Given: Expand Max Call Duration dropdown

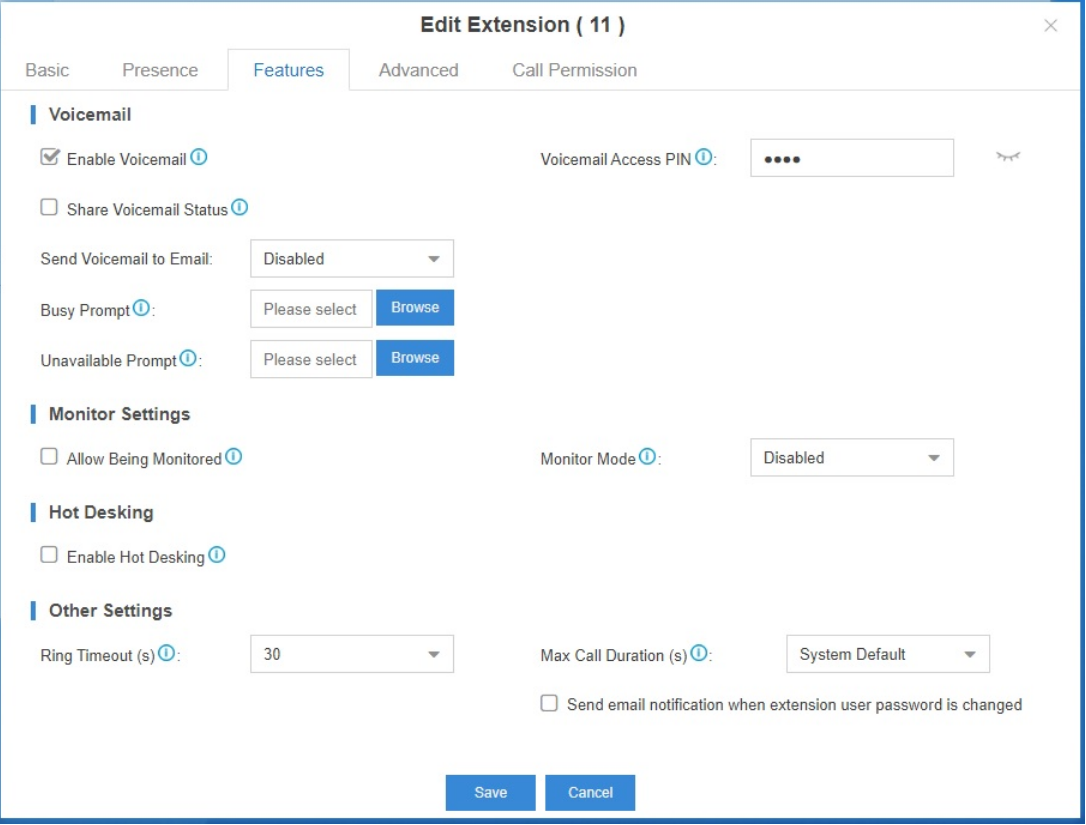Looking at the screenshot, I should [x=888, y=654].
